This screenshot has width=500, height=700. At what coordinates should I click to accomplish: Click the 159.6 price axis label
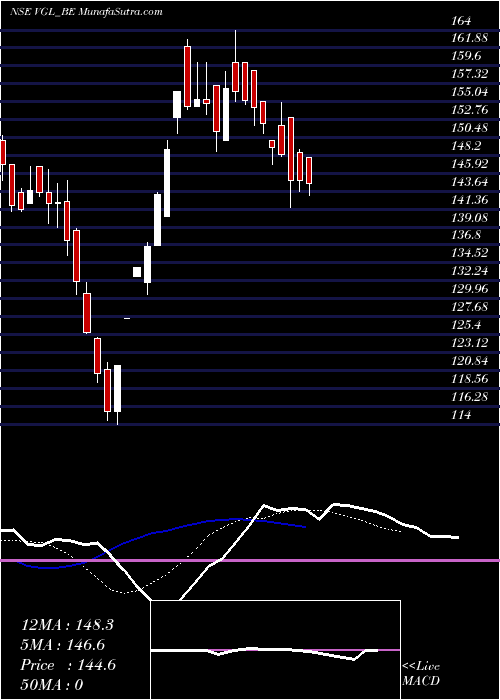tap(466, 56)
